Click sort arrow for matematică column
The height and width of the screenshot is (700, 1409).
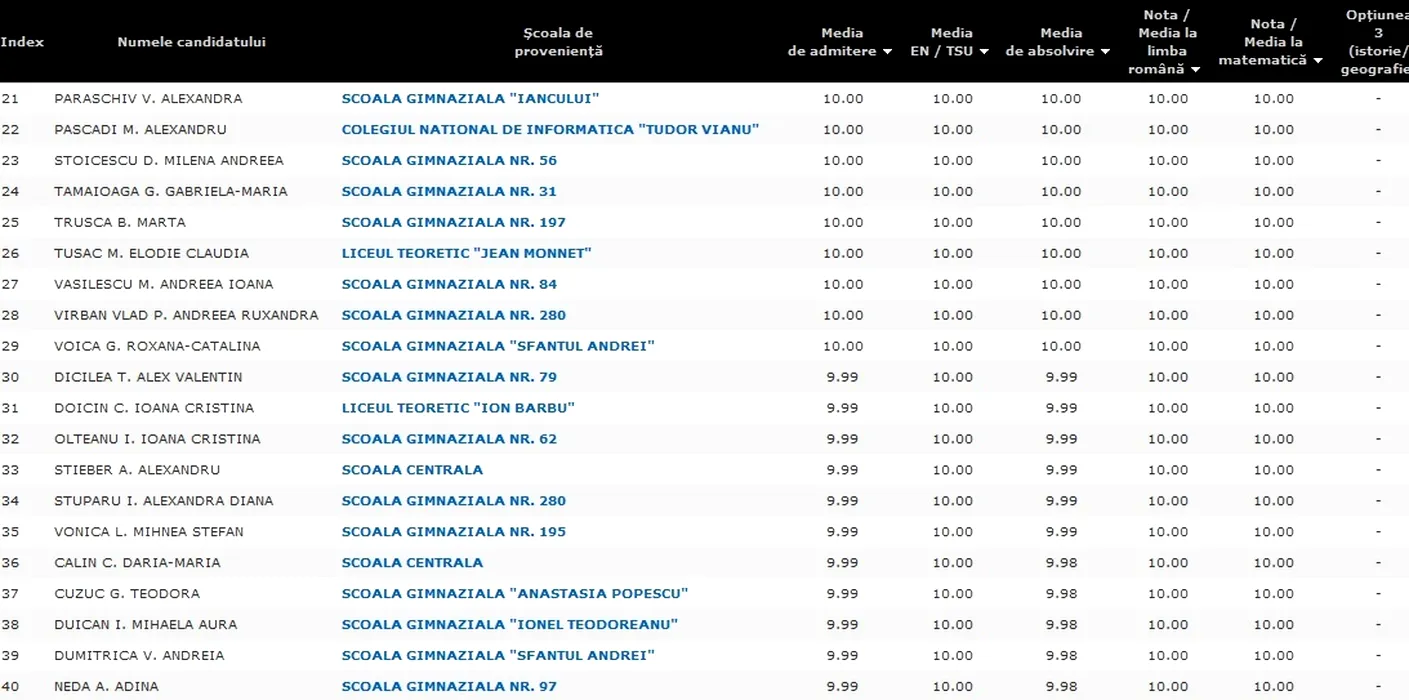[1318, 61]
